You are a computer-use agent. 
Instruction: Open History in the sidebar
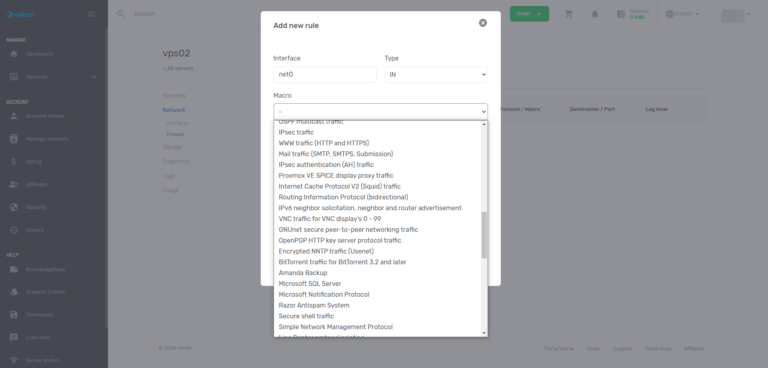35,230
